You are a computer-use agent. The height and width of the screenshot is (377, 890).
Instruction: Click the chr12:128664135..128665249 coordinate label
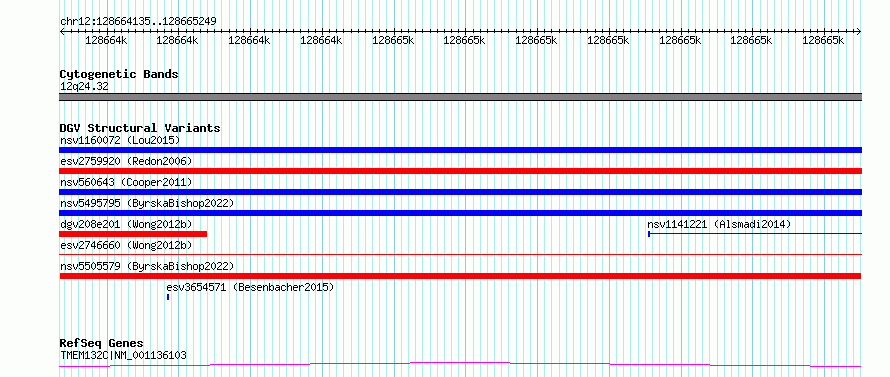138,22
